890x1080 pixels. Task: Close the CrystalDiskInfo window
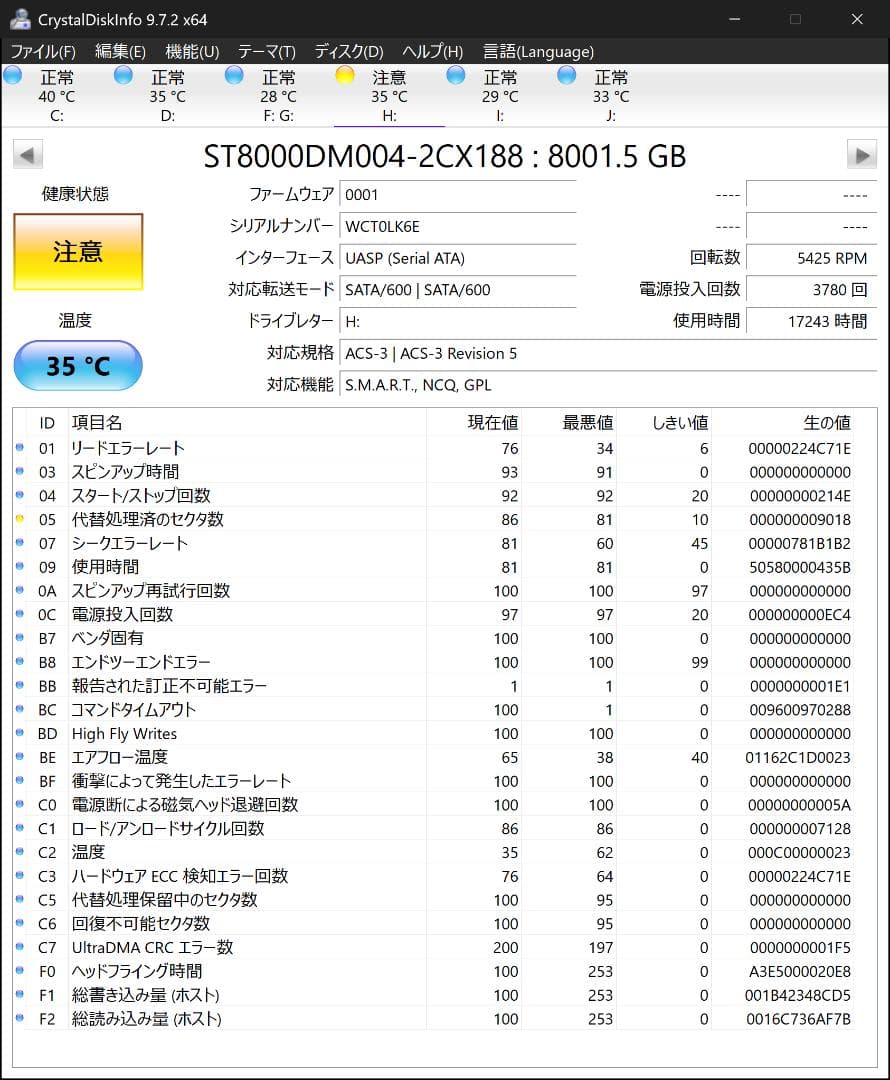tap(857, 19)
